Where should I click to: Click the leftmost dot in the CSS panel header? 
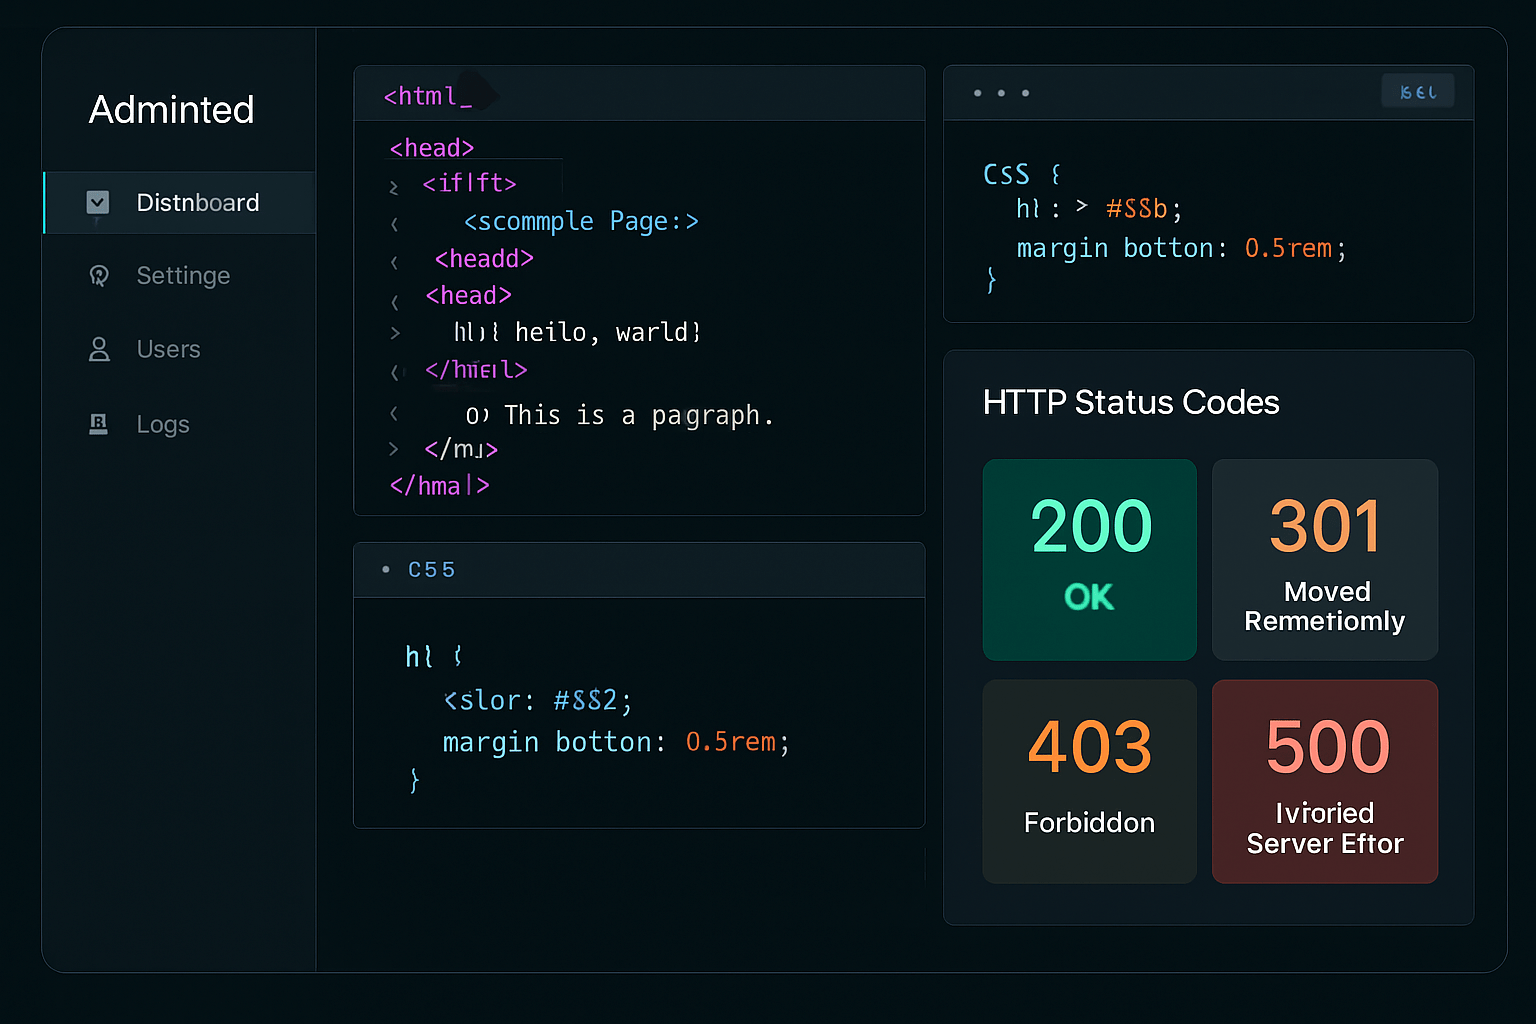[x=977, y=93]
